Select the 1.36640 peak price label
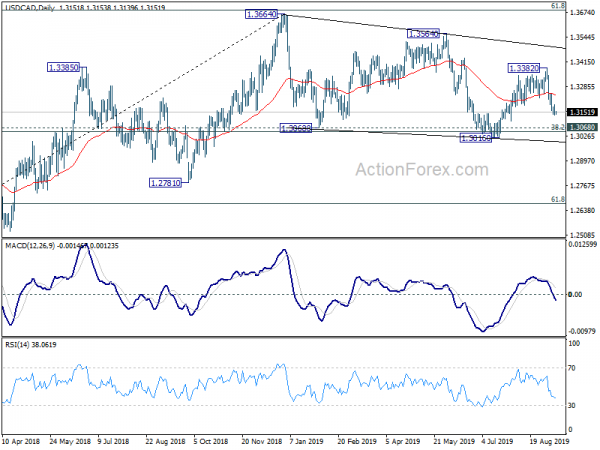Image resolution: width=600 pixels, height=450 pixels. [x=262, y=15]
